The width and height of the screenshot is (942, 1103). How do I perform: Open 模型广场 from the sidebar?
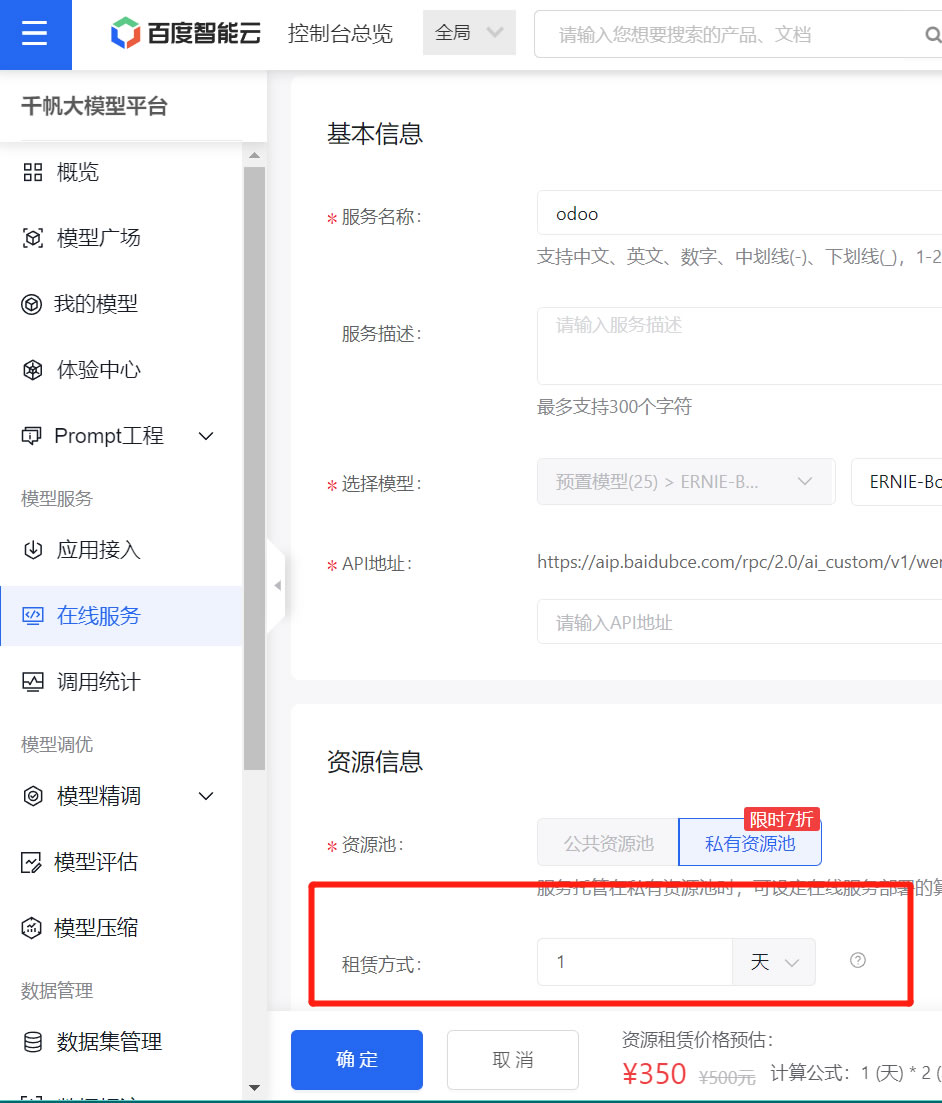click(98, 238)
